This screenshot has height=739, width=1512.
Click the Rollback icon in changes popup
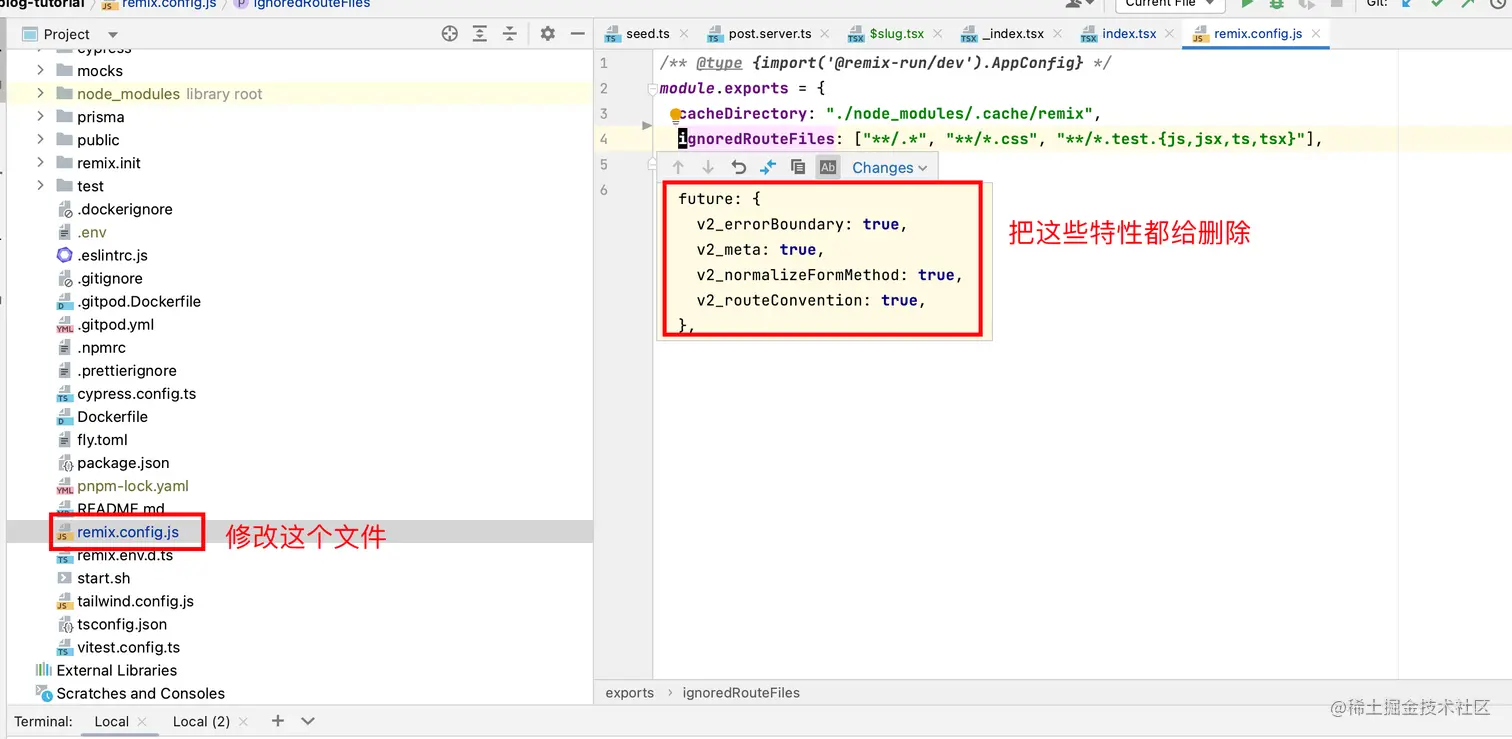coord(738,167)
